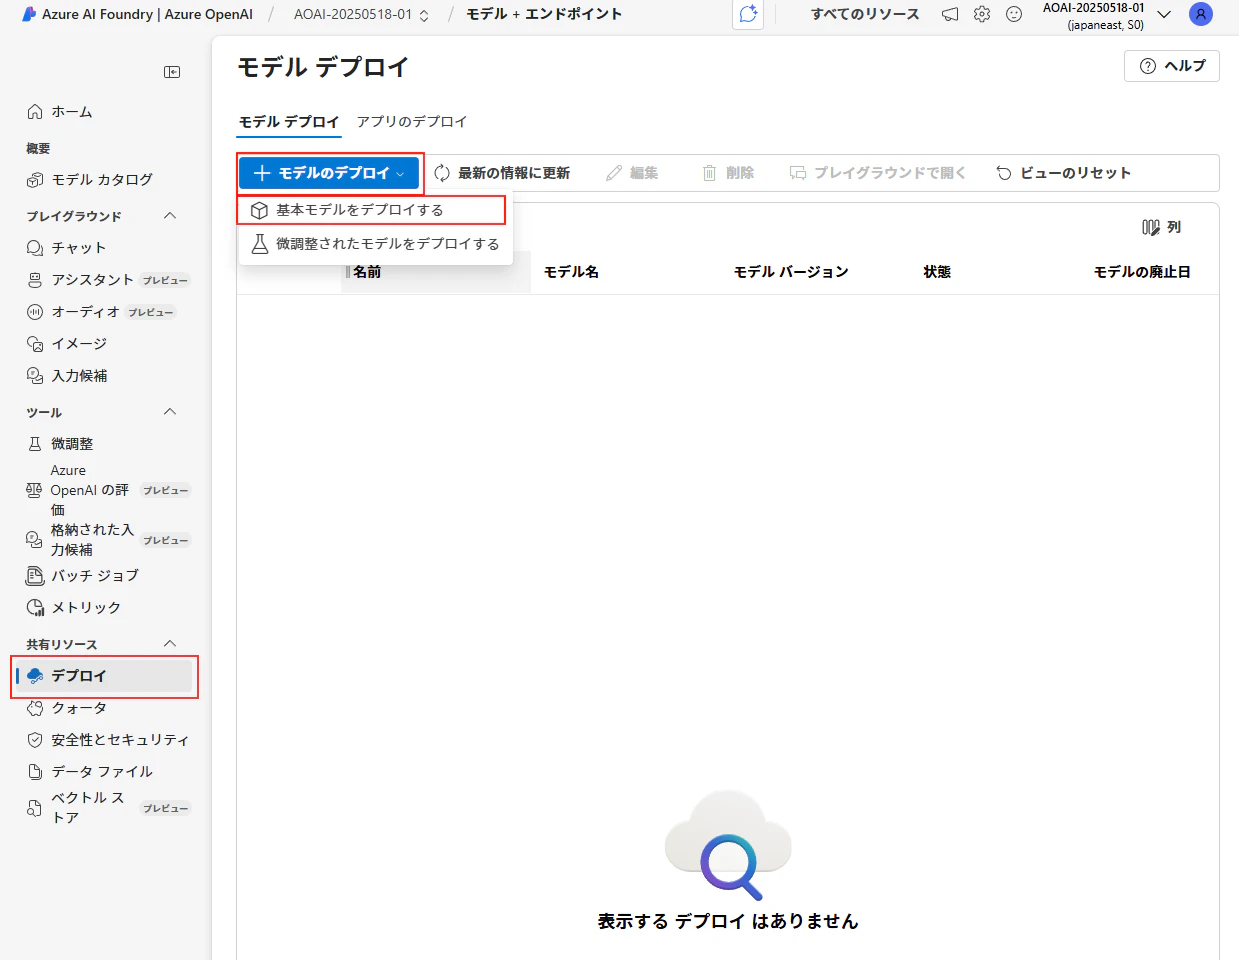
Task: Click Azure AI Foundry logo link
Action: [x=137, y=14]
